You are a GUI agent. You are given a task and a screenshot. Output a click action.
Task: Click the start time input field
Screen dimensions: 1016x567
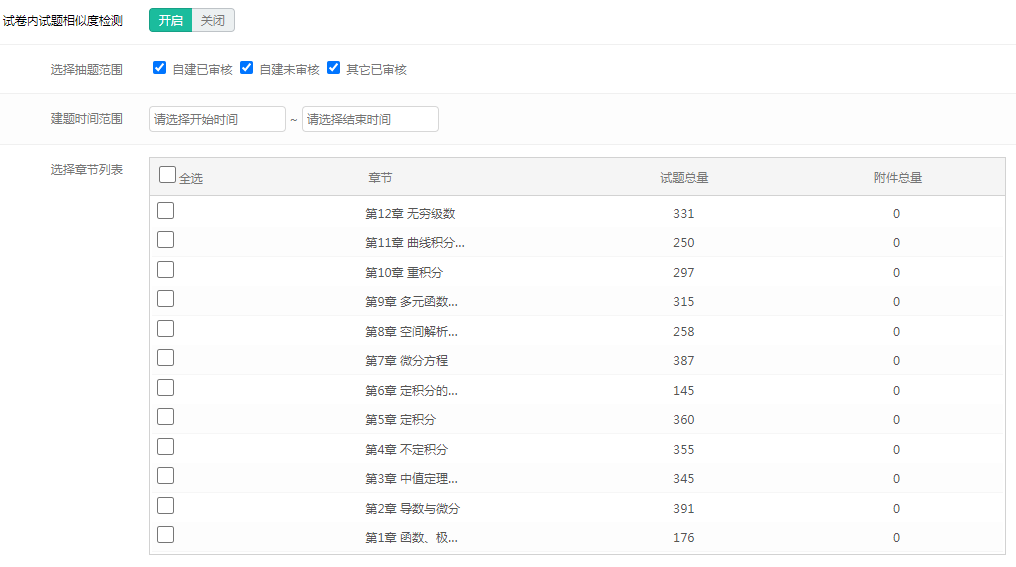tap(217, 119)
